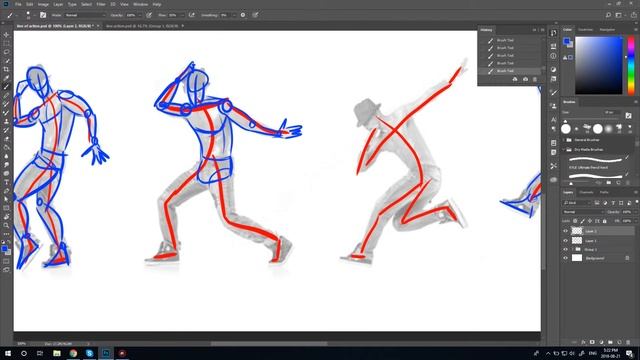Create new group folder icon in Layers panel
Screen dimensions: 640x360
coord(610,342)
